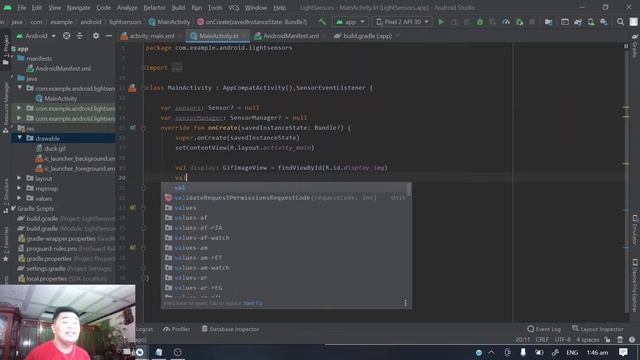Hide the Project panel with minus icon
The width and height of the screenshot is (640, 360).
[x=109, y=36]
